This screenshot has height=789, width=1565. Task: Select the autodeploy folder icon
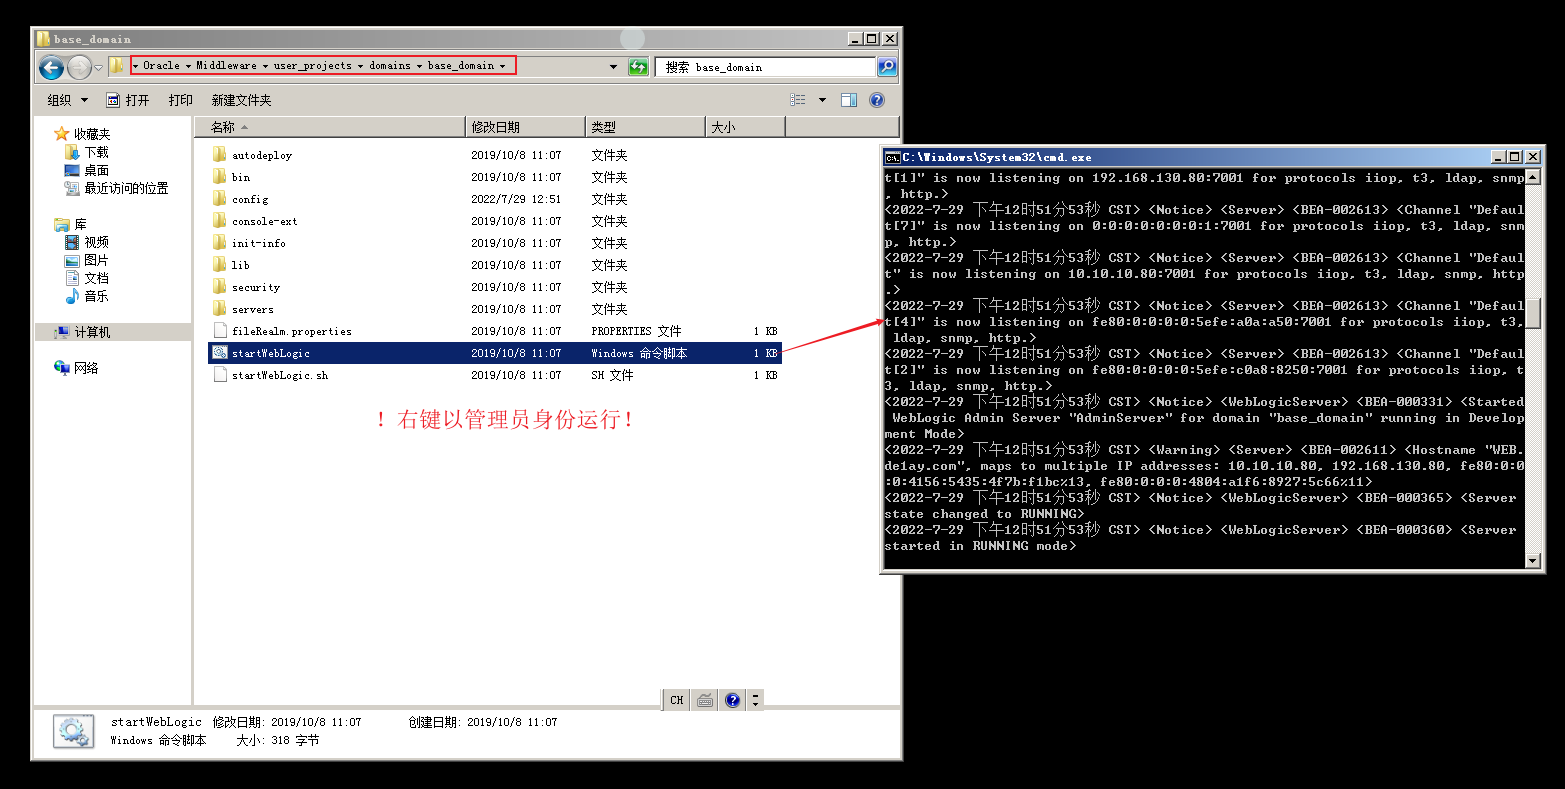[x=220, y=155]
